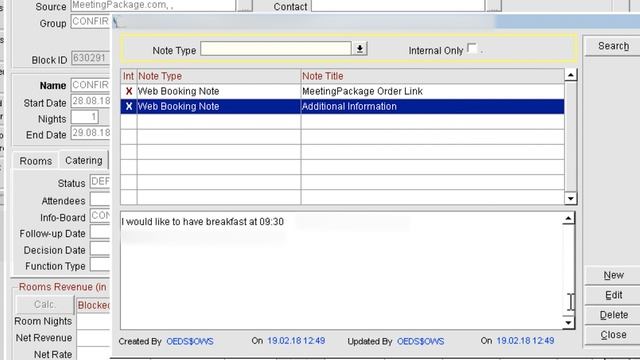Click the Start Date field 28.08.18
This screenshot has height=360, width=640.
[90, 101]
